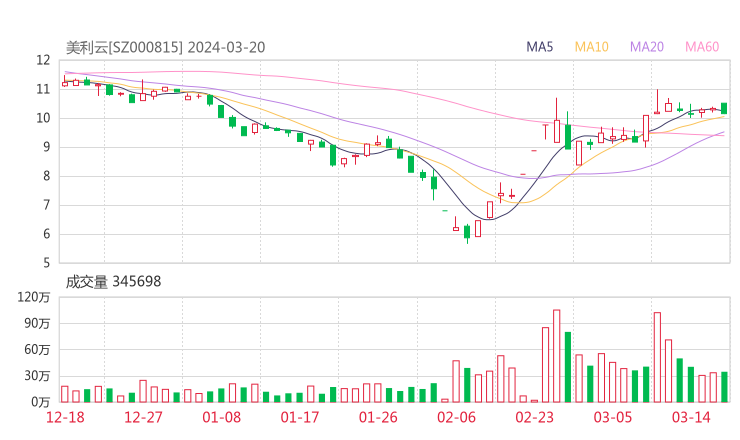The height and width of the screenshot is (440, 740).
Task: Click the 03-14 date axis label
Action: (691, 417)
